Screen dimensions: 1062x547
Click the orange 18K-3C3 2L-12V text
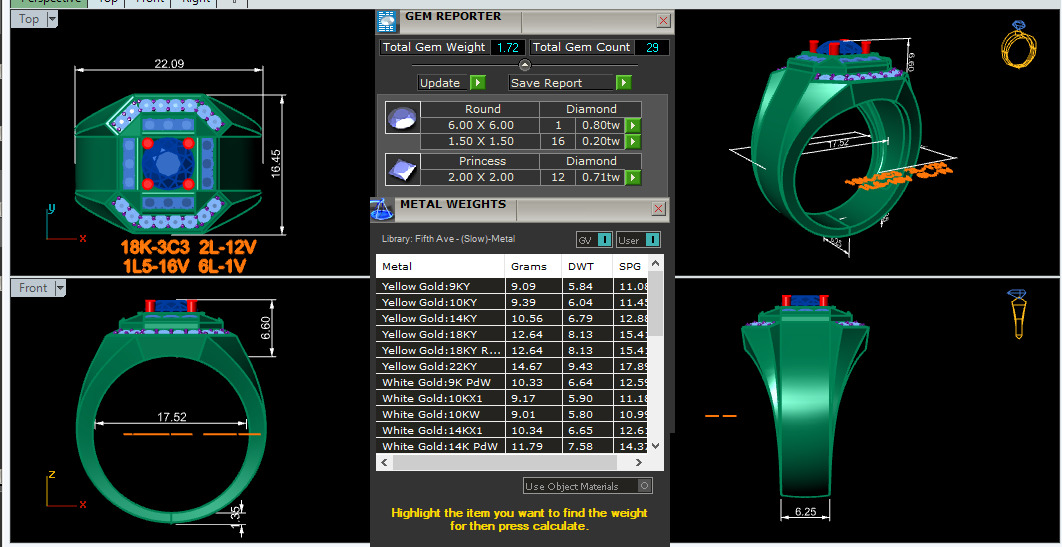pyautogui.click(x=189, y=246)
